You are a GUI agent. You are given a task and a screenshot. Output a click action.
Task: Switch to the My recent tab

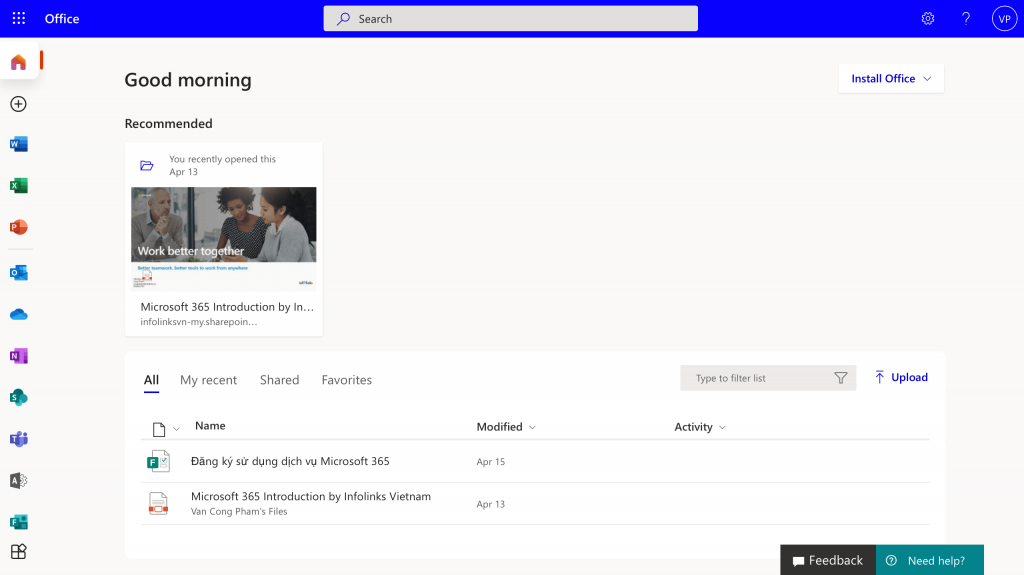208,380
